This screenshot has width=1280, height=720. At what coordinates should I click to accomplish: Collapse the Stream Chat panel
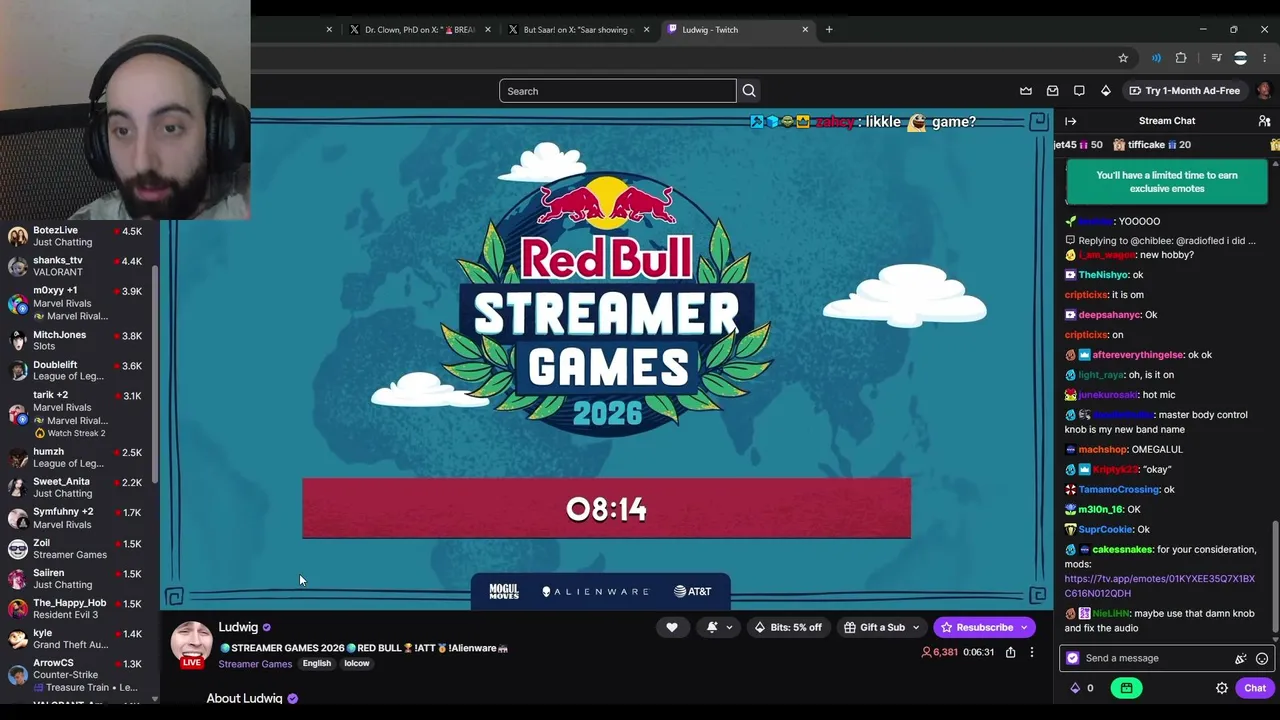[x=1070, y=121]
